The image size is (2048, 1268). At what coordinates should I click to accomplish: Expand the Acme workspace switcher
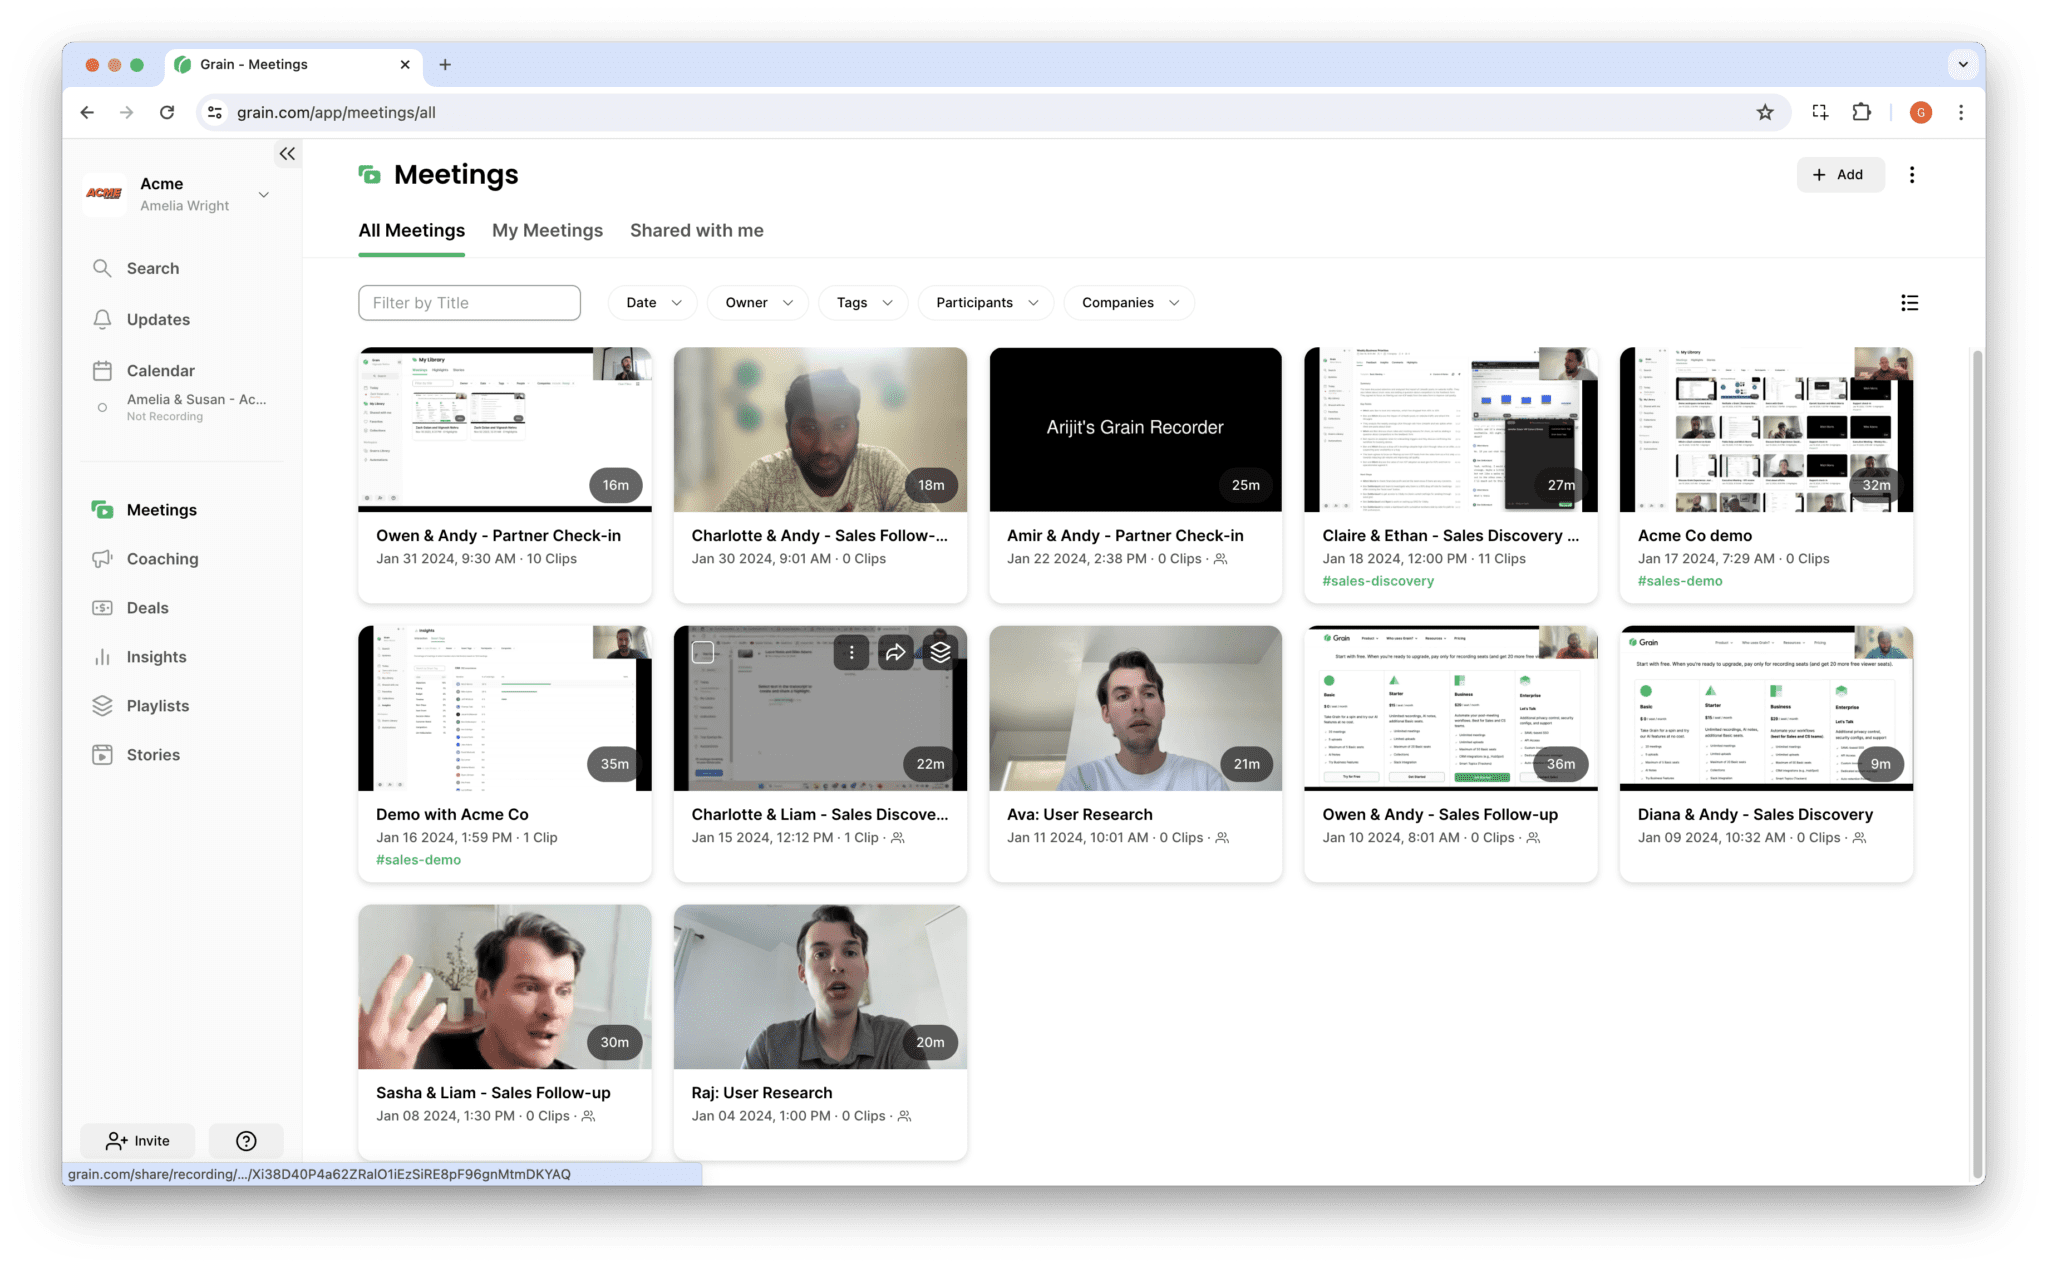pyautogui.click(x=264, y=194)
